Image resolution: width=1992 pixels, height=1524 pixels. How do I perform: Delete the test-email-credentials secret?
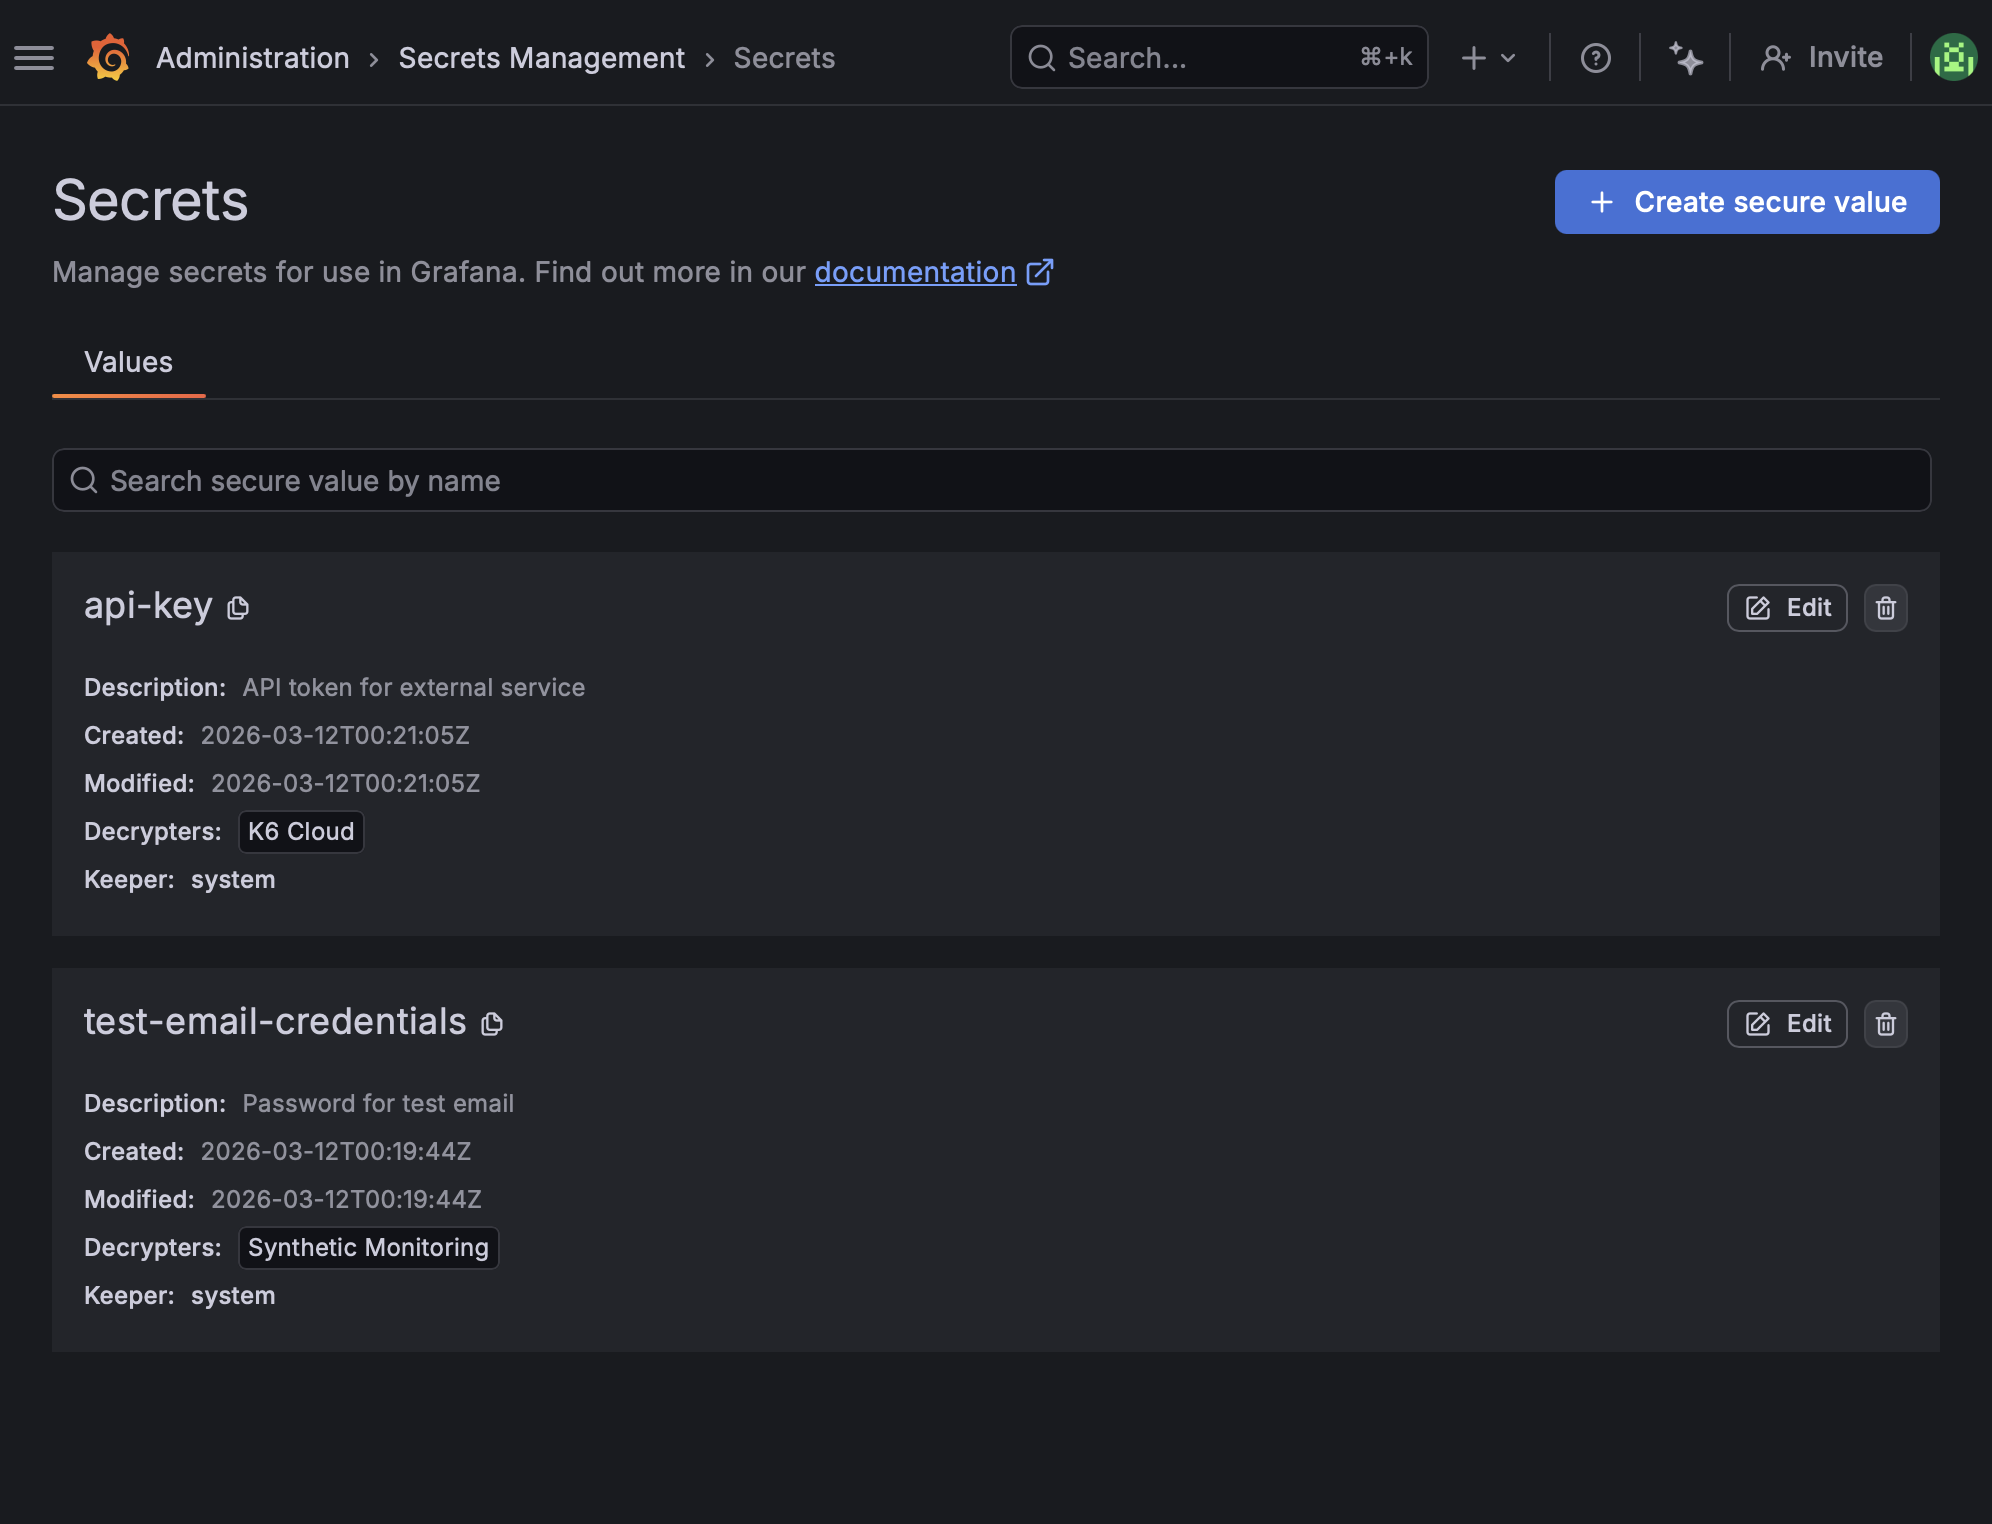[x=1885, y=1024]
